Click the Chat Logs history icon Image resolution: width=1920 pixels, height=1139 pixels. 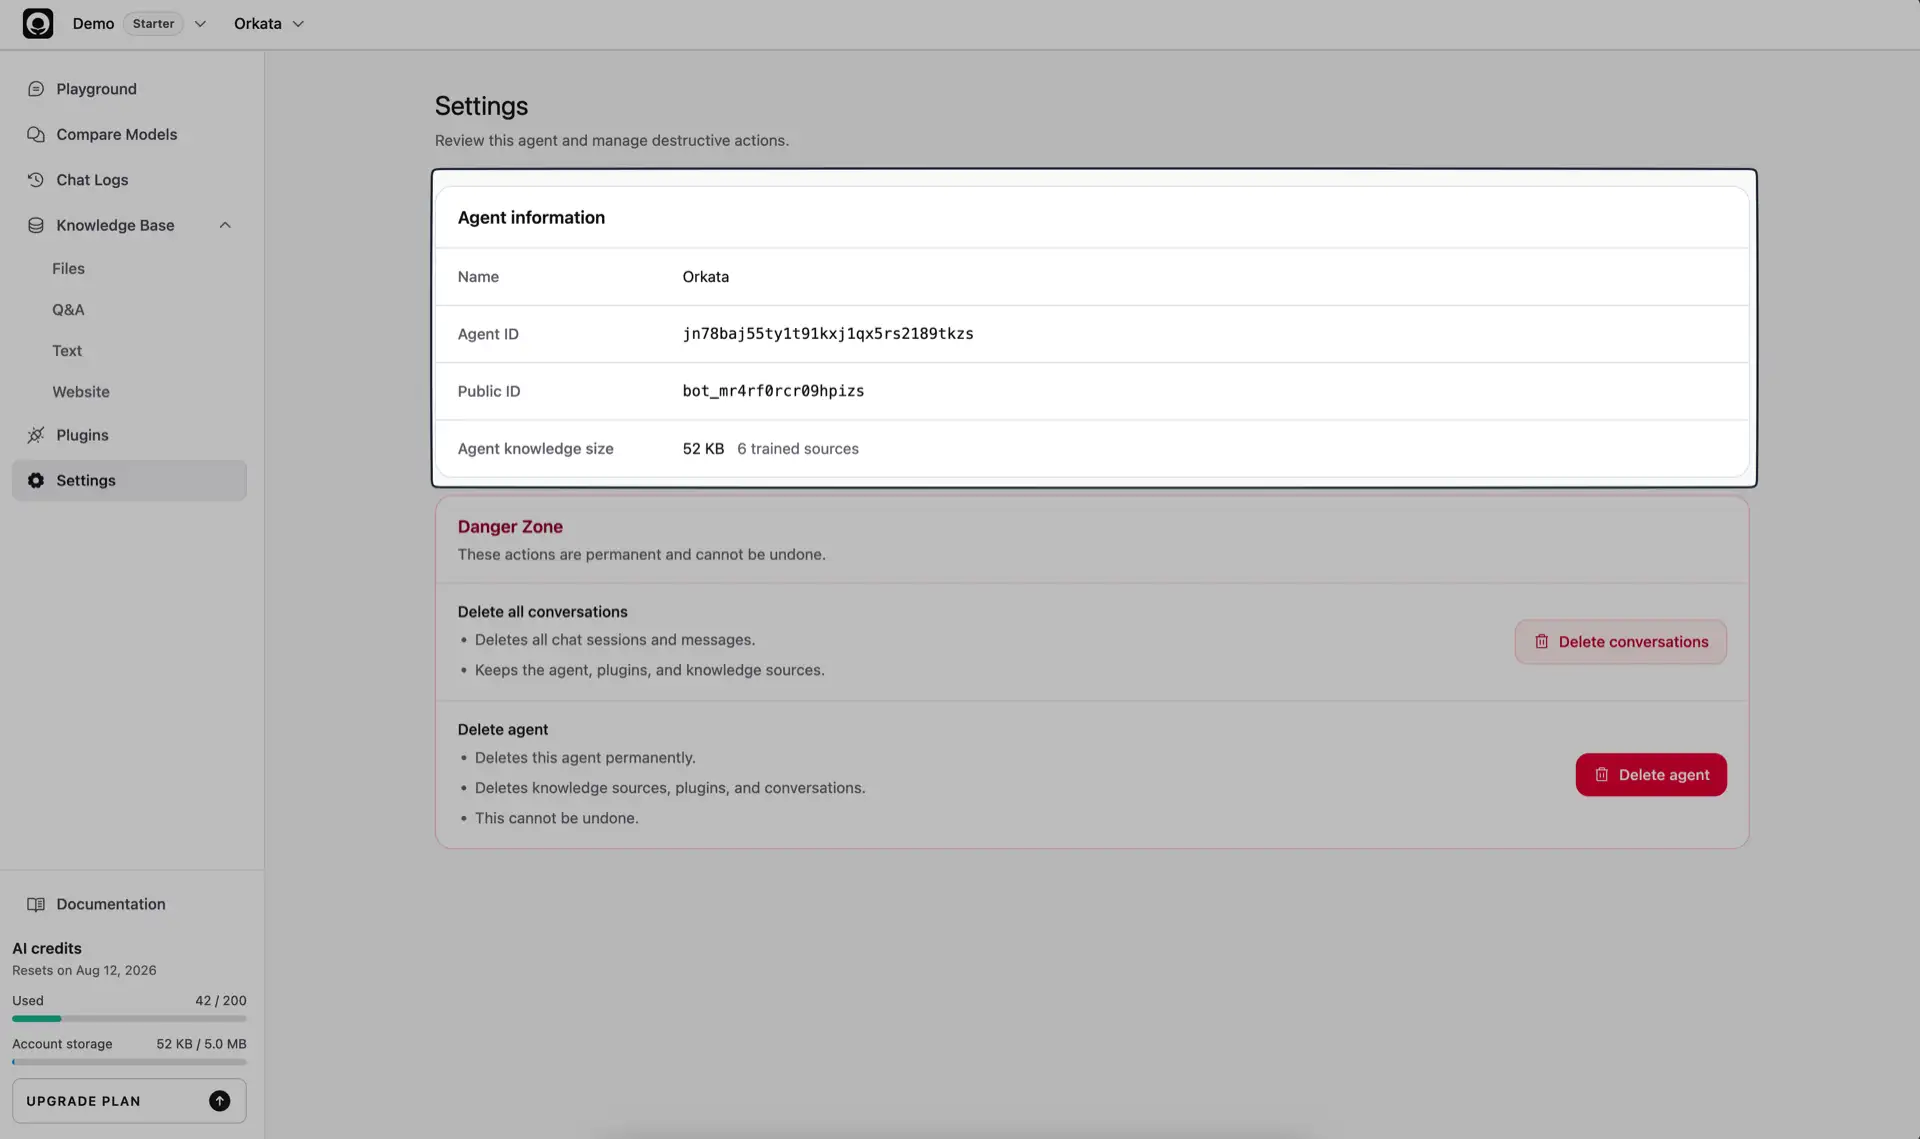coord(36,180)
